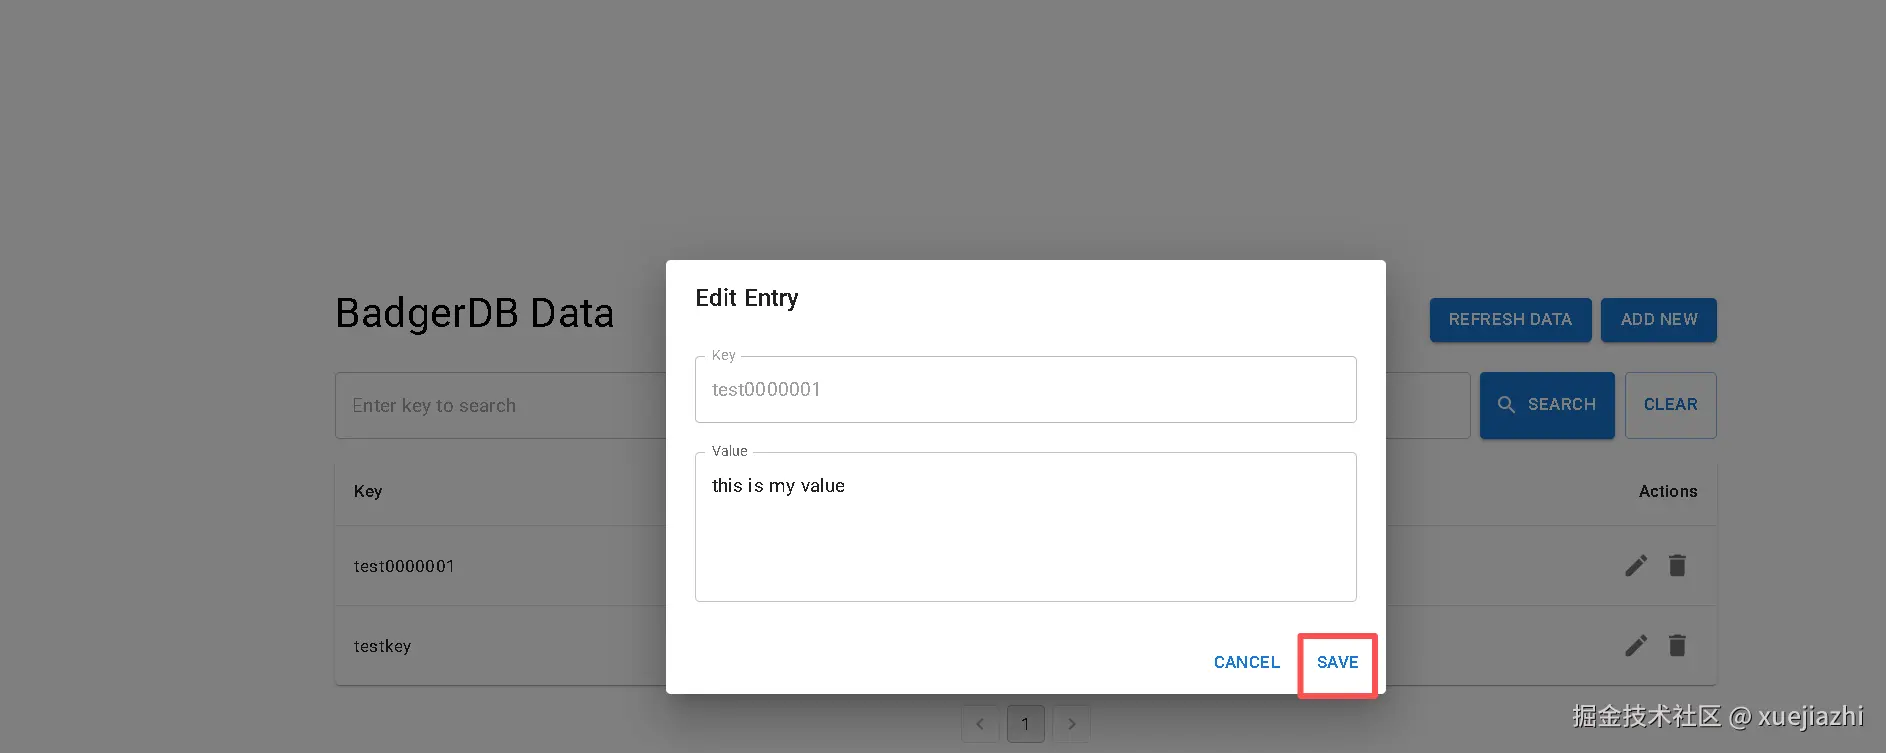
Task: Cancel the Edit Entry dialog
Action: coord(1246,662)
